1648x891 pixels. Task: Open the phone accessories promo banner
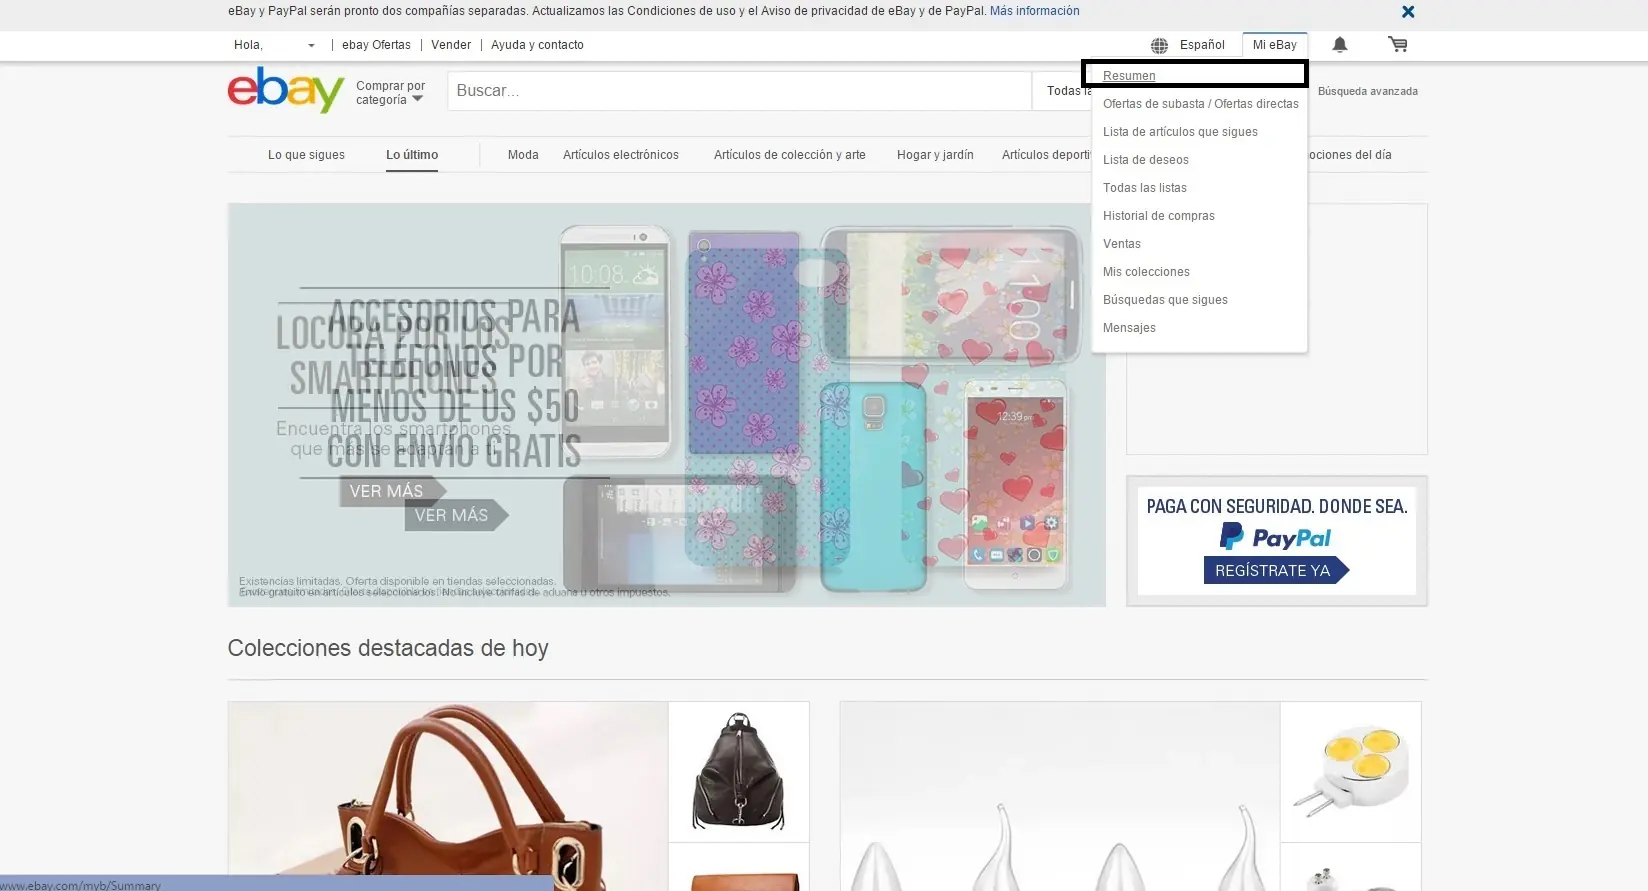pyautogui.click(x=667, y=405)
